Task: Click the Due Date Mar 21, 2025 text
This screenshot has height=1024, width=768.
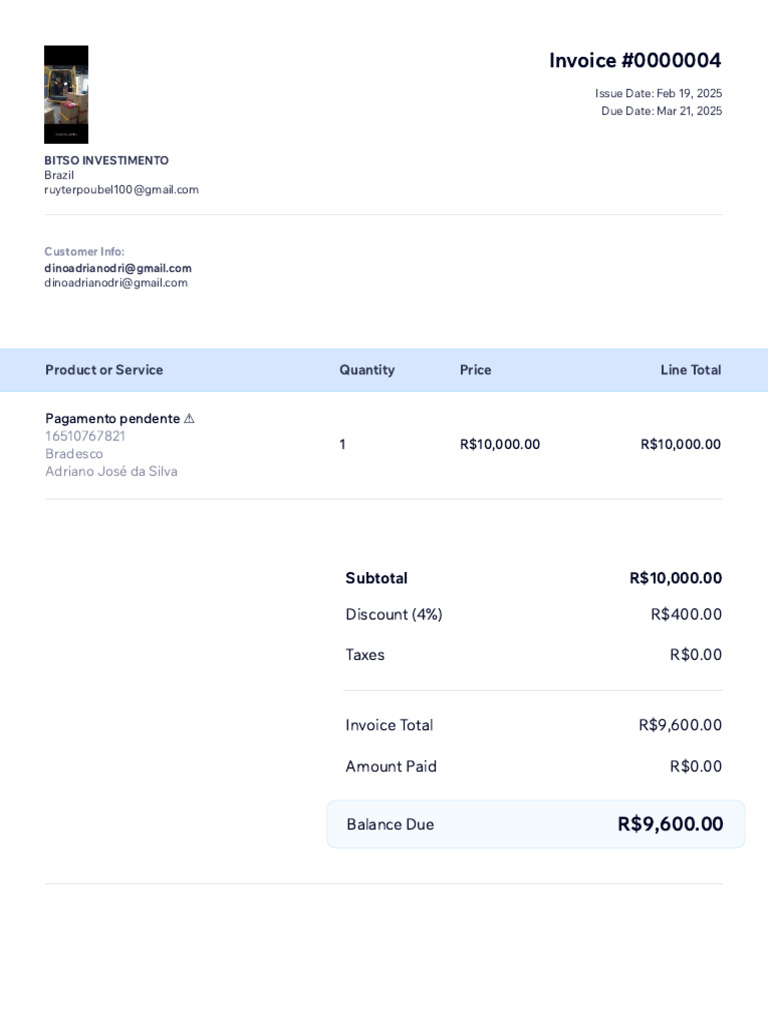Action: [662, 111]
